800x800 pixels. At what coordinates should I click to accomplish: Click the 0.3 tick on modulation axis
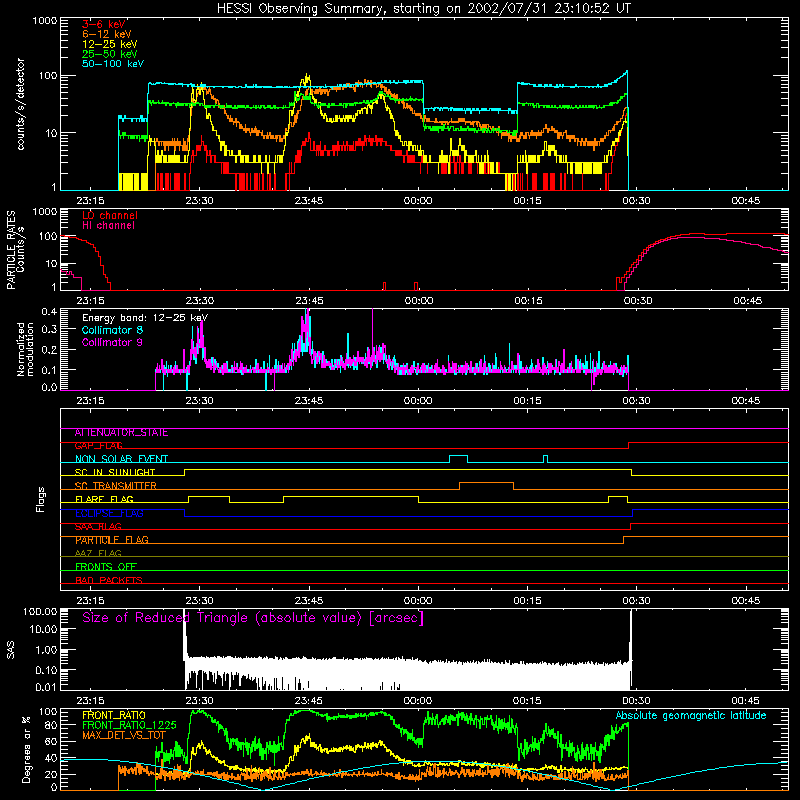point(49,329)
